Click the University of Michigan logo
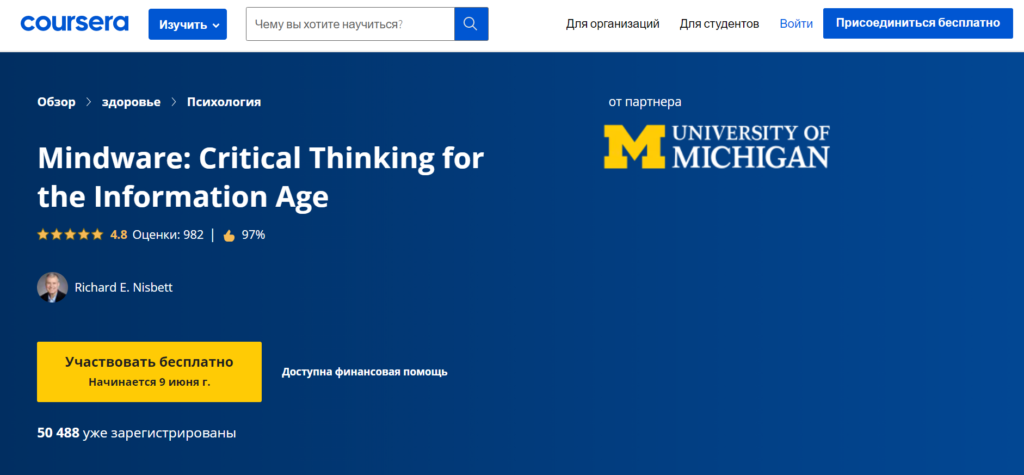This screenshot has height=475, width=1024. [716, 146]
